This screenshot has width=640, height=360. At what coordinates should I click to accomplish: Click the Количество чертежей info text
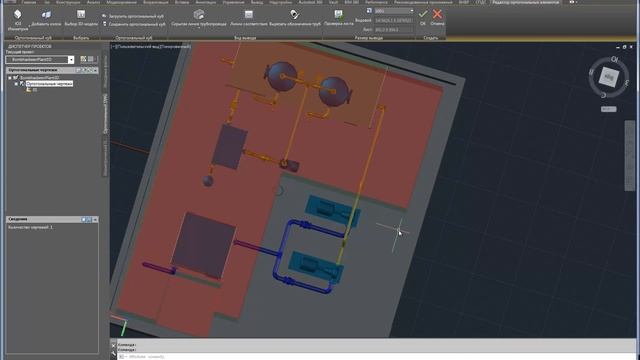31,227
